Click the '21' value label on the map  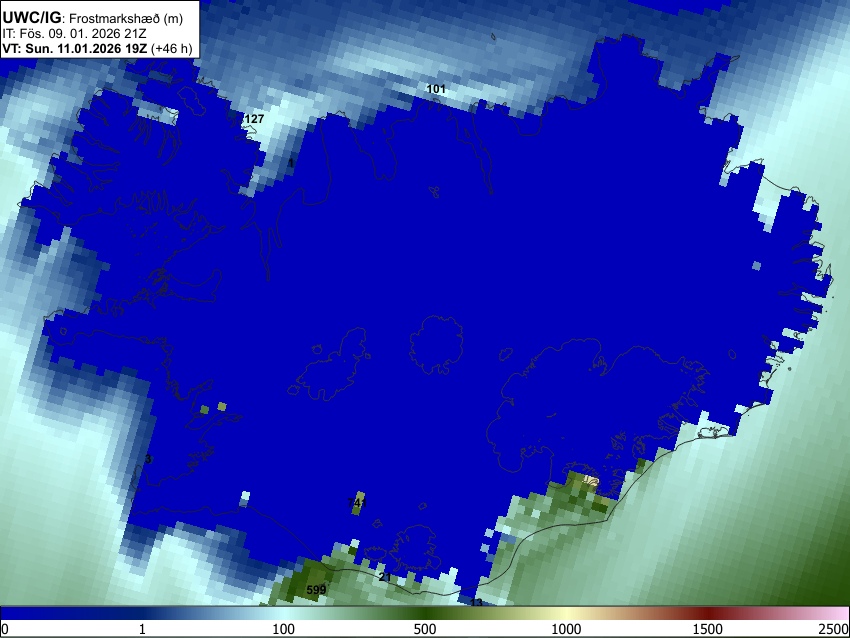(x=385, y=577)
